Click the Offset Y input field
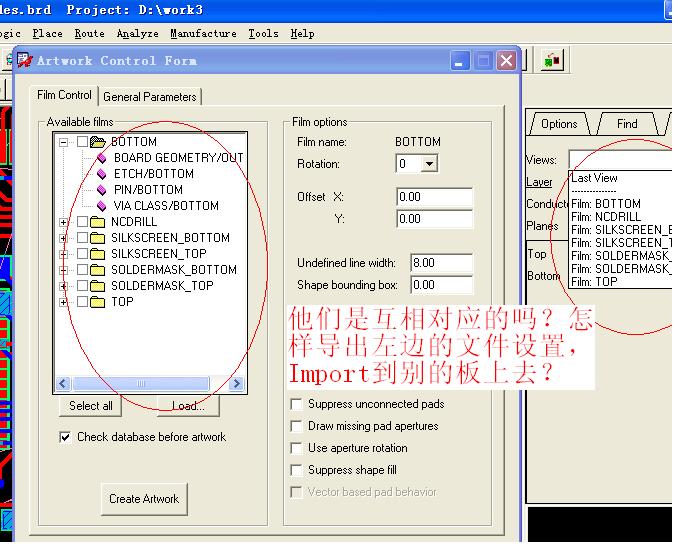 (x=434, y=219)
